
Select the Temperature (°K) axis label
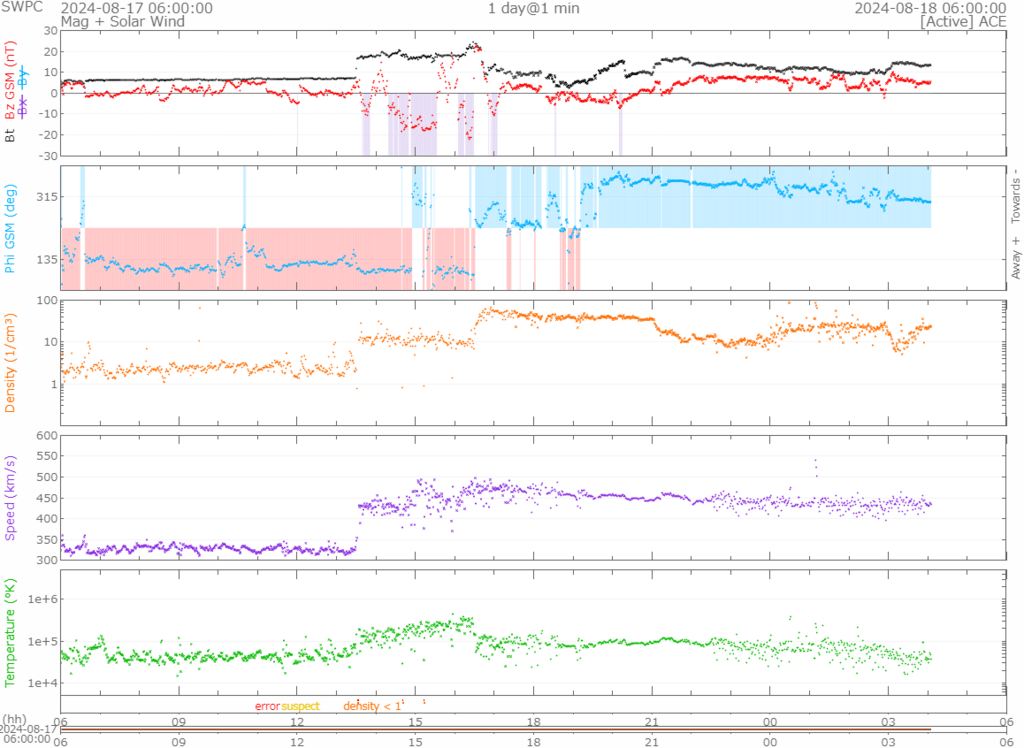point(10,630)
